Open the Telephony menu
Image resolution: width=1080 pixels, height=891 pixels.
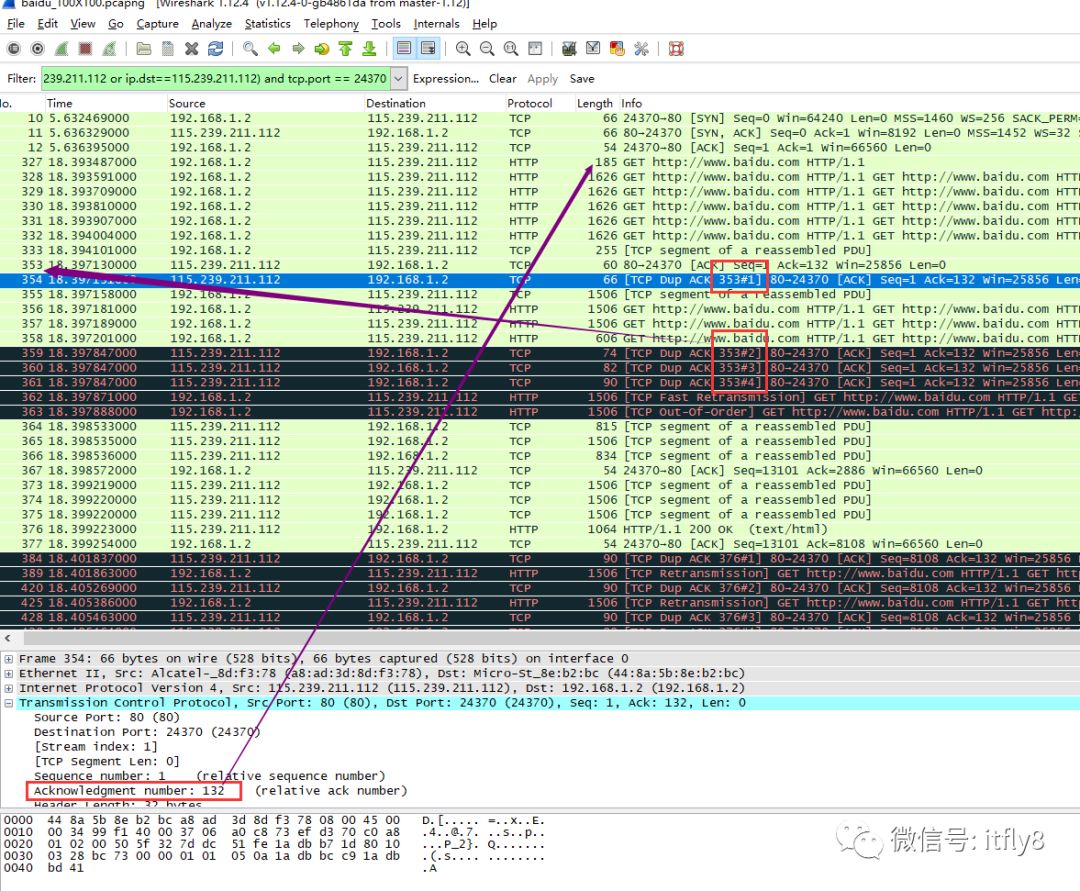click(x=331, y=24)
